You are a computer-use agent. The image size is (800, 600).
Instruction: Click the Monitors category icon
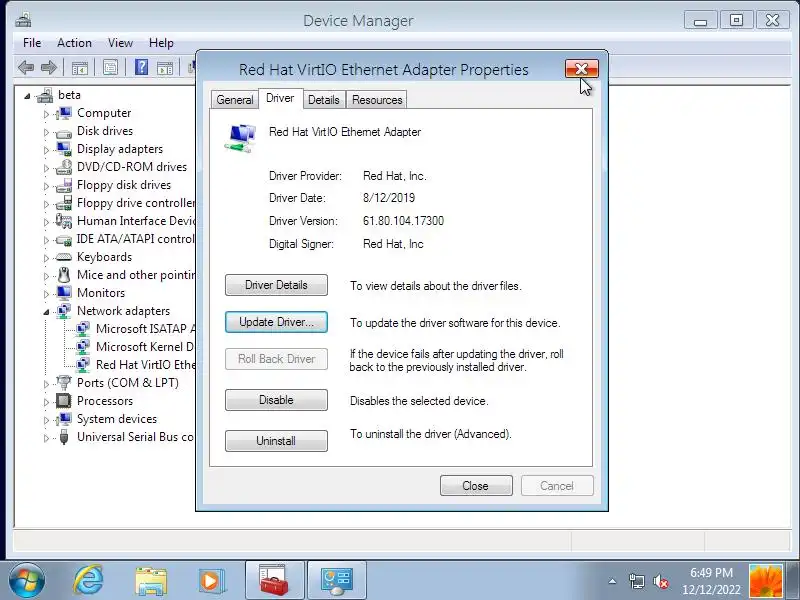(64, 293)
